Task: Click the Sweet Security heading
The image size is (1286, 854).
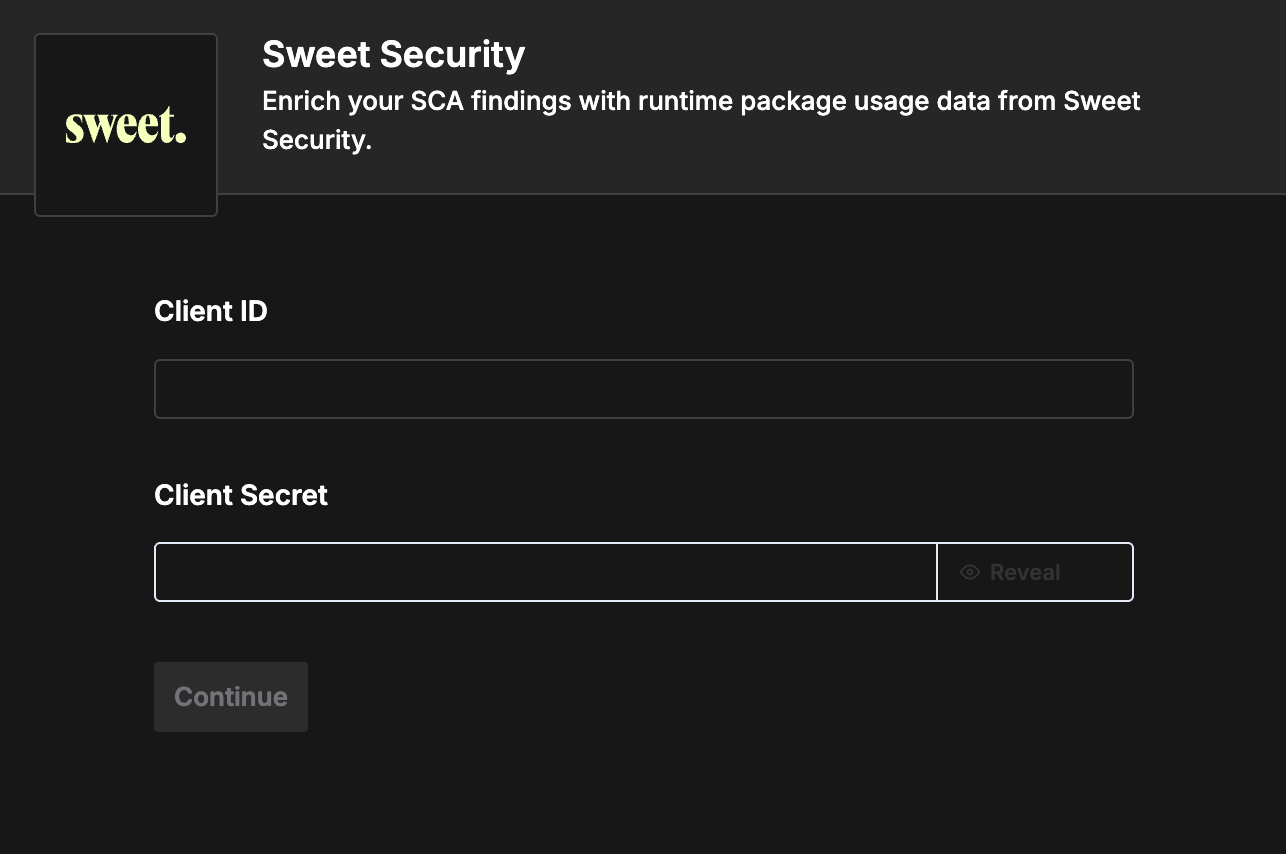Action: [x=393, y=55]
